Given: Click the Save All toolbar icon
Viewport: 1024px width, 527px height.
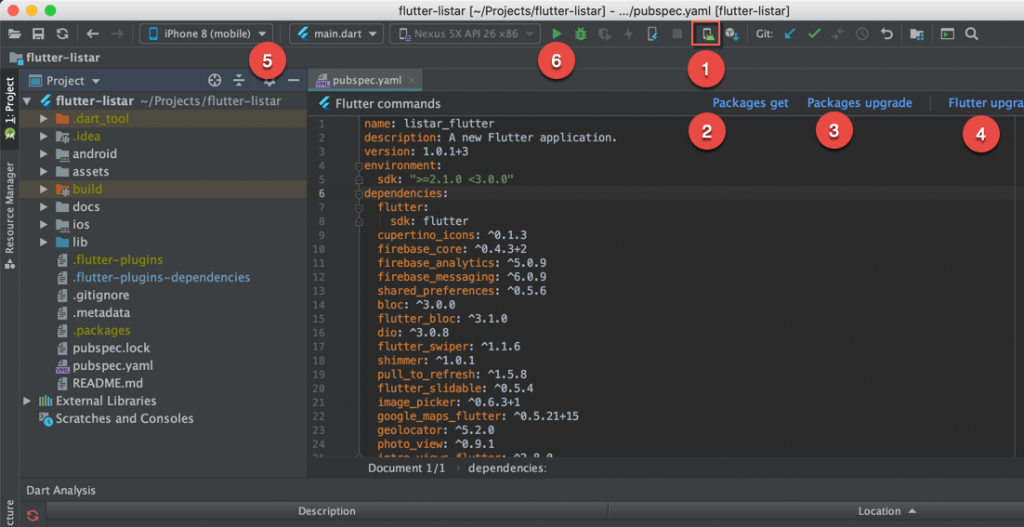Looking at the screenshot, I should (x=39, y=34).
